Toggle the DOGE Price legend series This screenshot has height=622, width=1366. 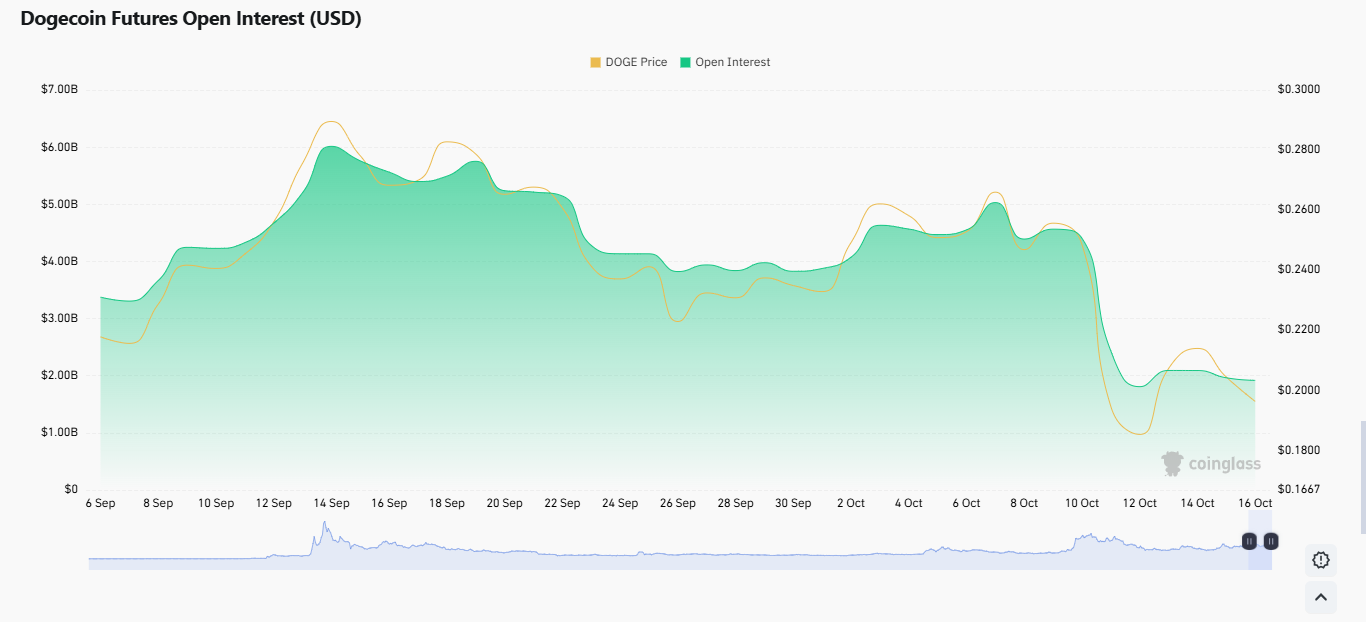click(628, 62)
